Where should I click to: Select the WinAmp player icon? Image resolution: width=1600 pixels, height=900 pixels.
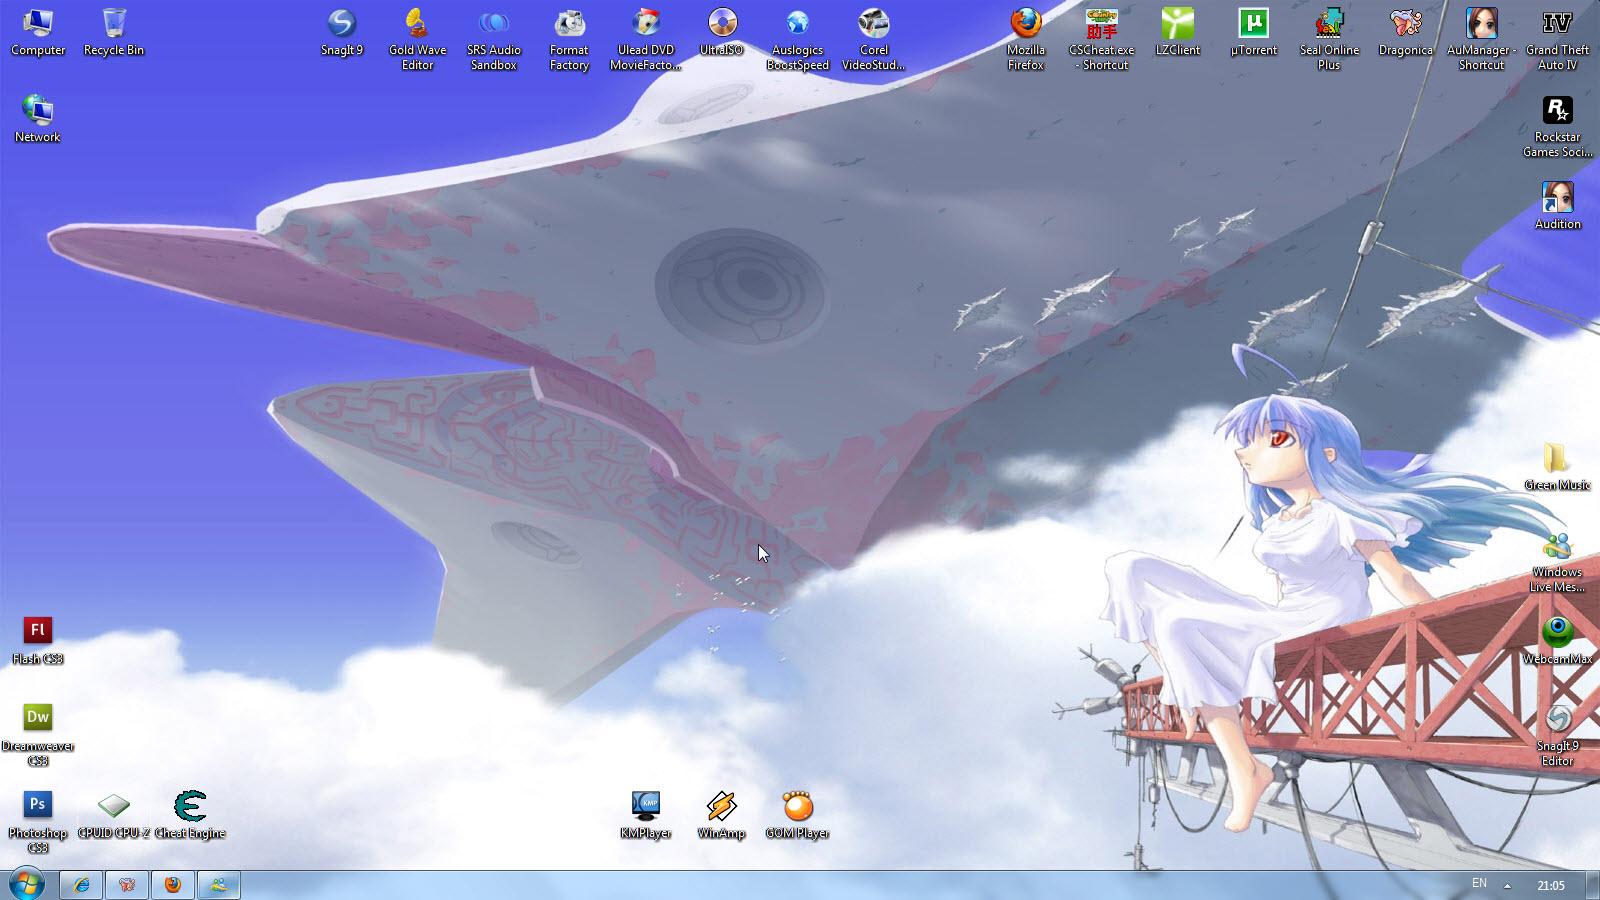[722, 814]
